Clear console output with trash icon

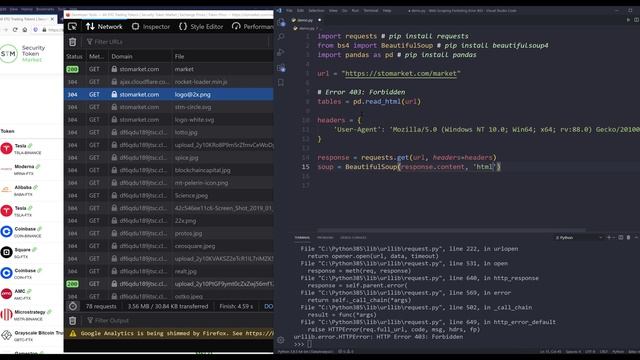click(73, 320)
